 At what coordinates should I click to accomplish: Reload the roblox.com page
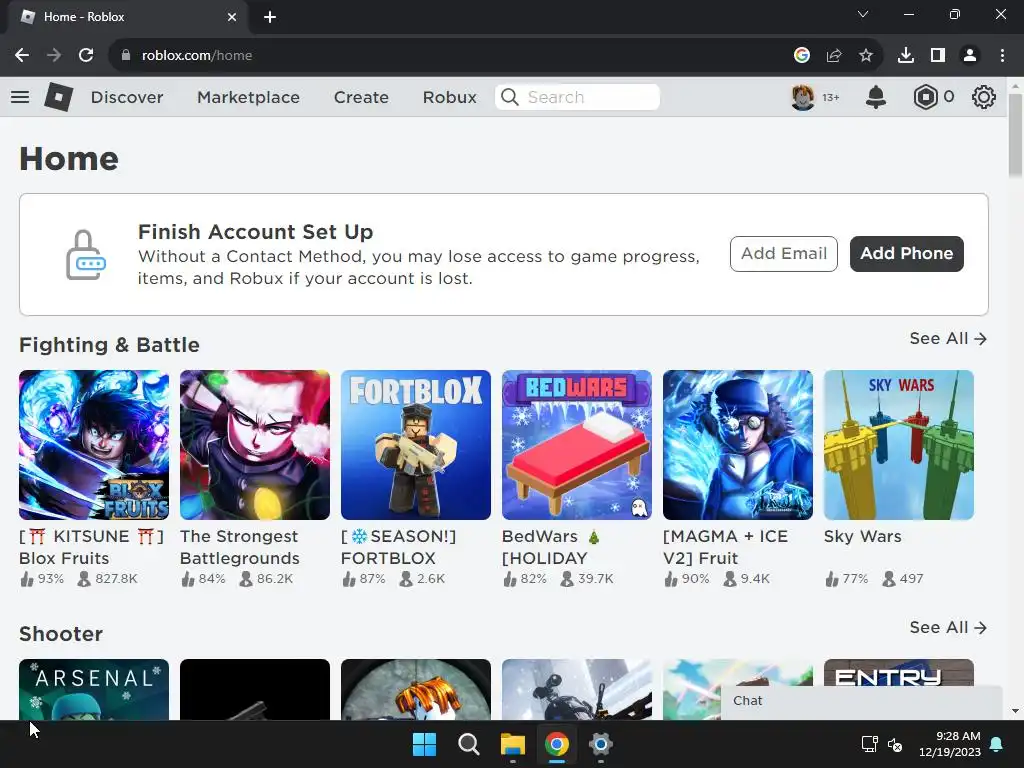pyautogui.click(x=86, y=56)
